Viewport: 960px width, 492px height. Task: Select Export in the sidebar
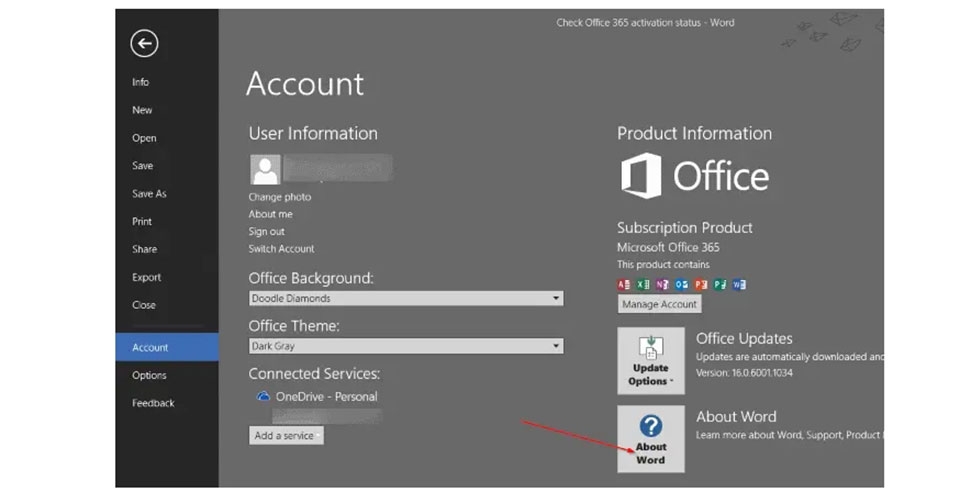click(146, 277)
